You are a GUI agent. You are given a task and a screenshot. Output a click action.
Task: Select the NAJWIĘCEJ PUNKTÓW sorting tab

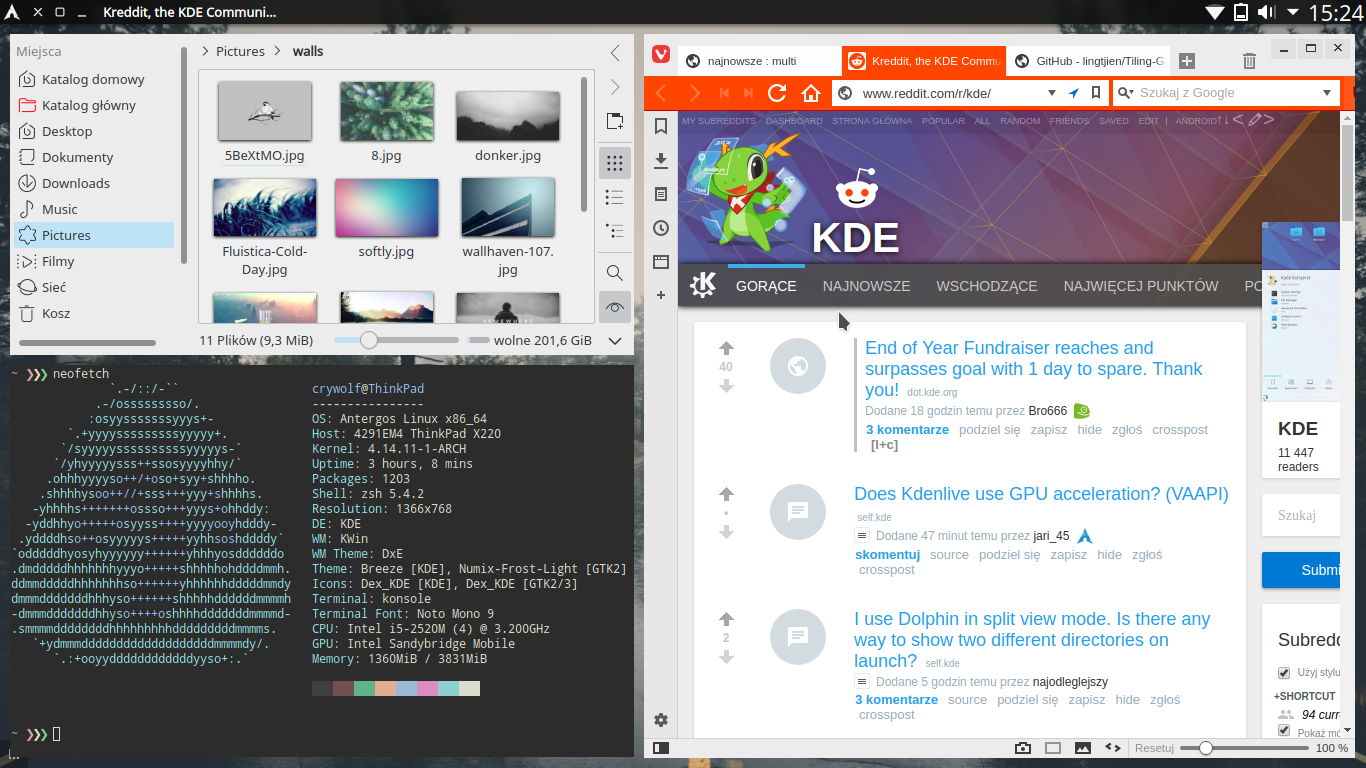pos(1141,286)
